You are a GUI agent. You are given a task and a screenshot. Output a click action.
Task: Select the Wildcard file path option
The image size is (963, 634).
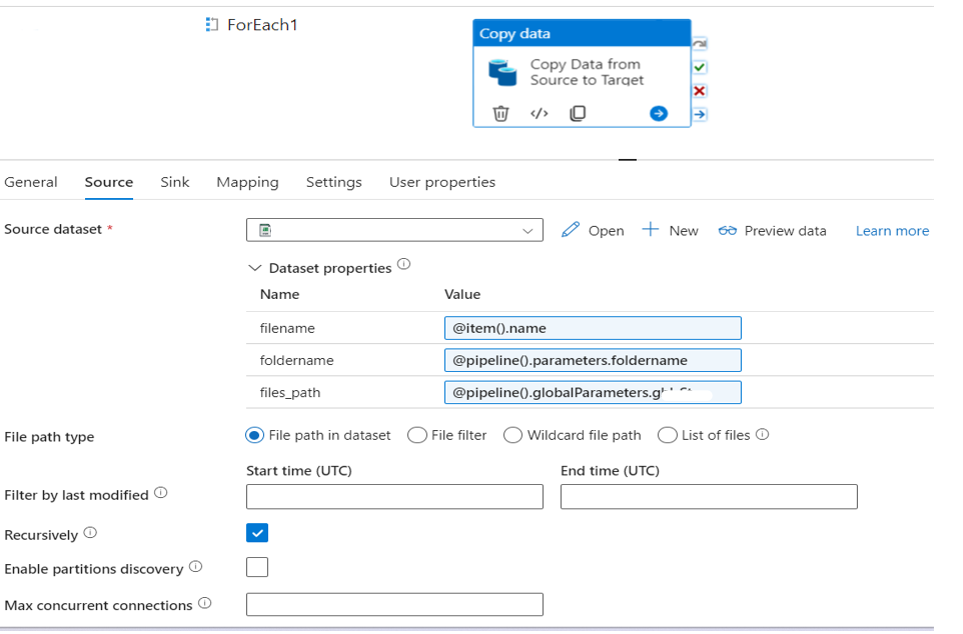[513, 435]
